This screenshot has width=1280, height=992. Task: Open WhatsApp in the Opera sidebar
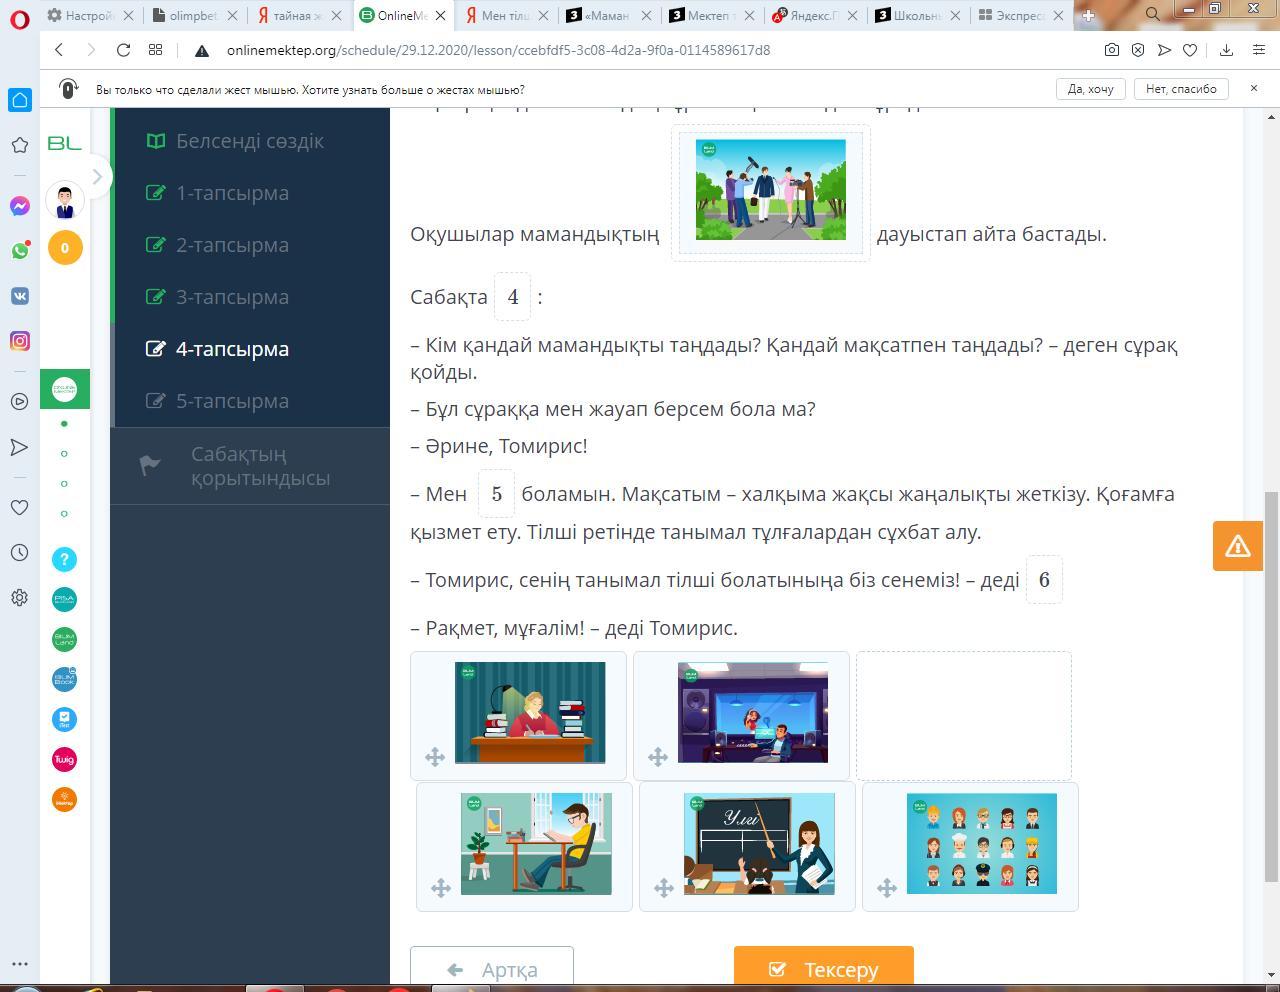[x=20, y=251]
